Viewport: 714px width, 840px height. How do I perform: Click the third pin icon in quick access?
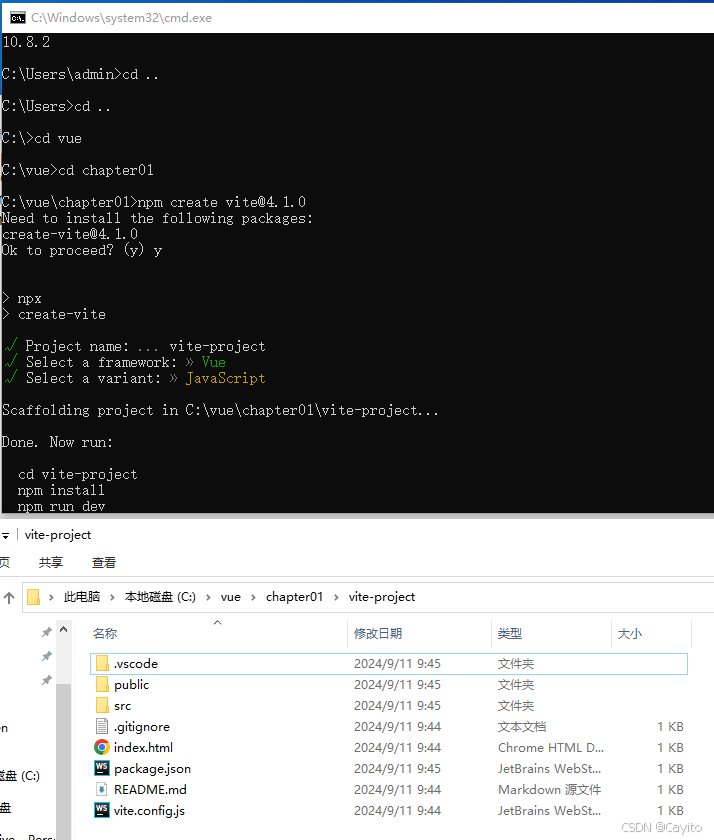click(x=47, y=680)
